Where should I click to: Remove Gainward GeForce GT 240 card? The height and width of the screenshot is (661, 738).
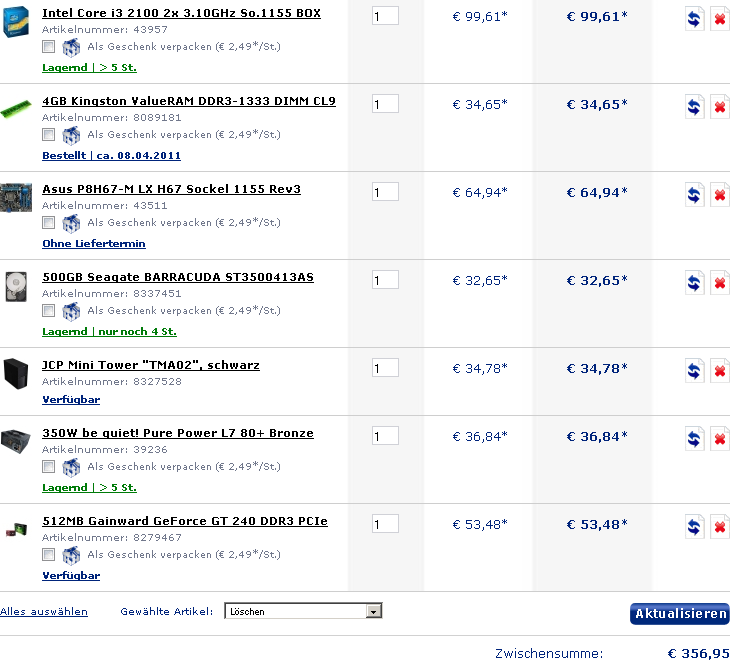720,527
